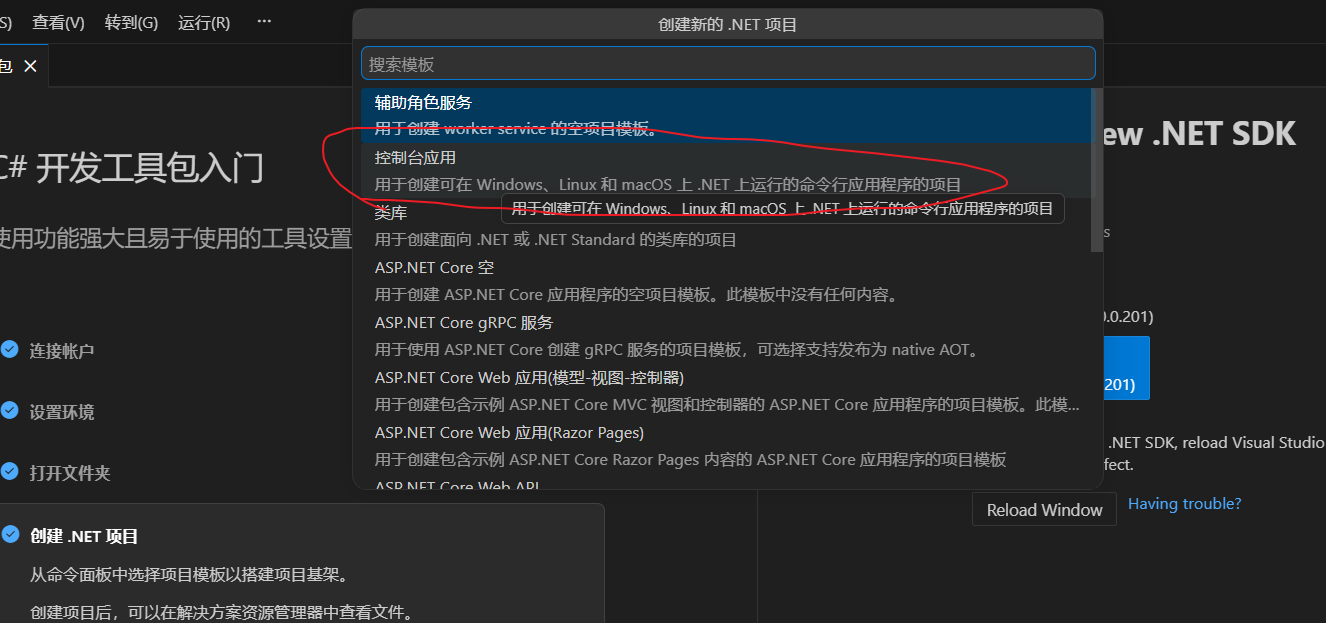Toggle the 创建 .NET 项目 step checkmark
Viewport: 1326px width, 623px height.
coord(10,535)
